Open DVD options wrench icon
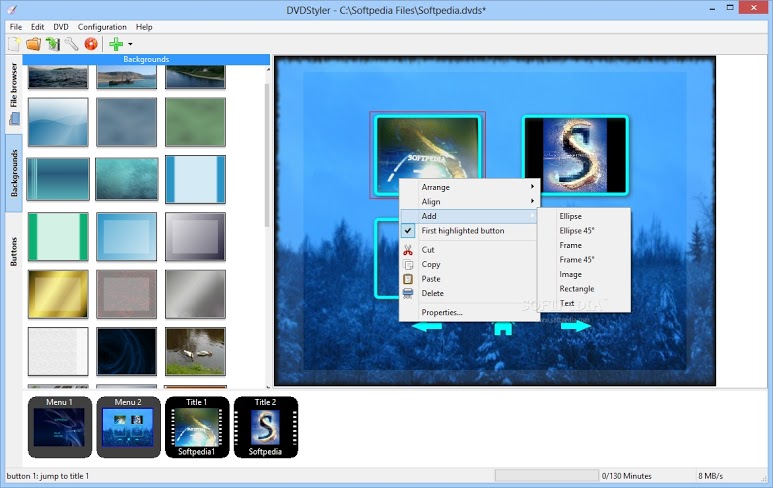 tap(71, 44)
